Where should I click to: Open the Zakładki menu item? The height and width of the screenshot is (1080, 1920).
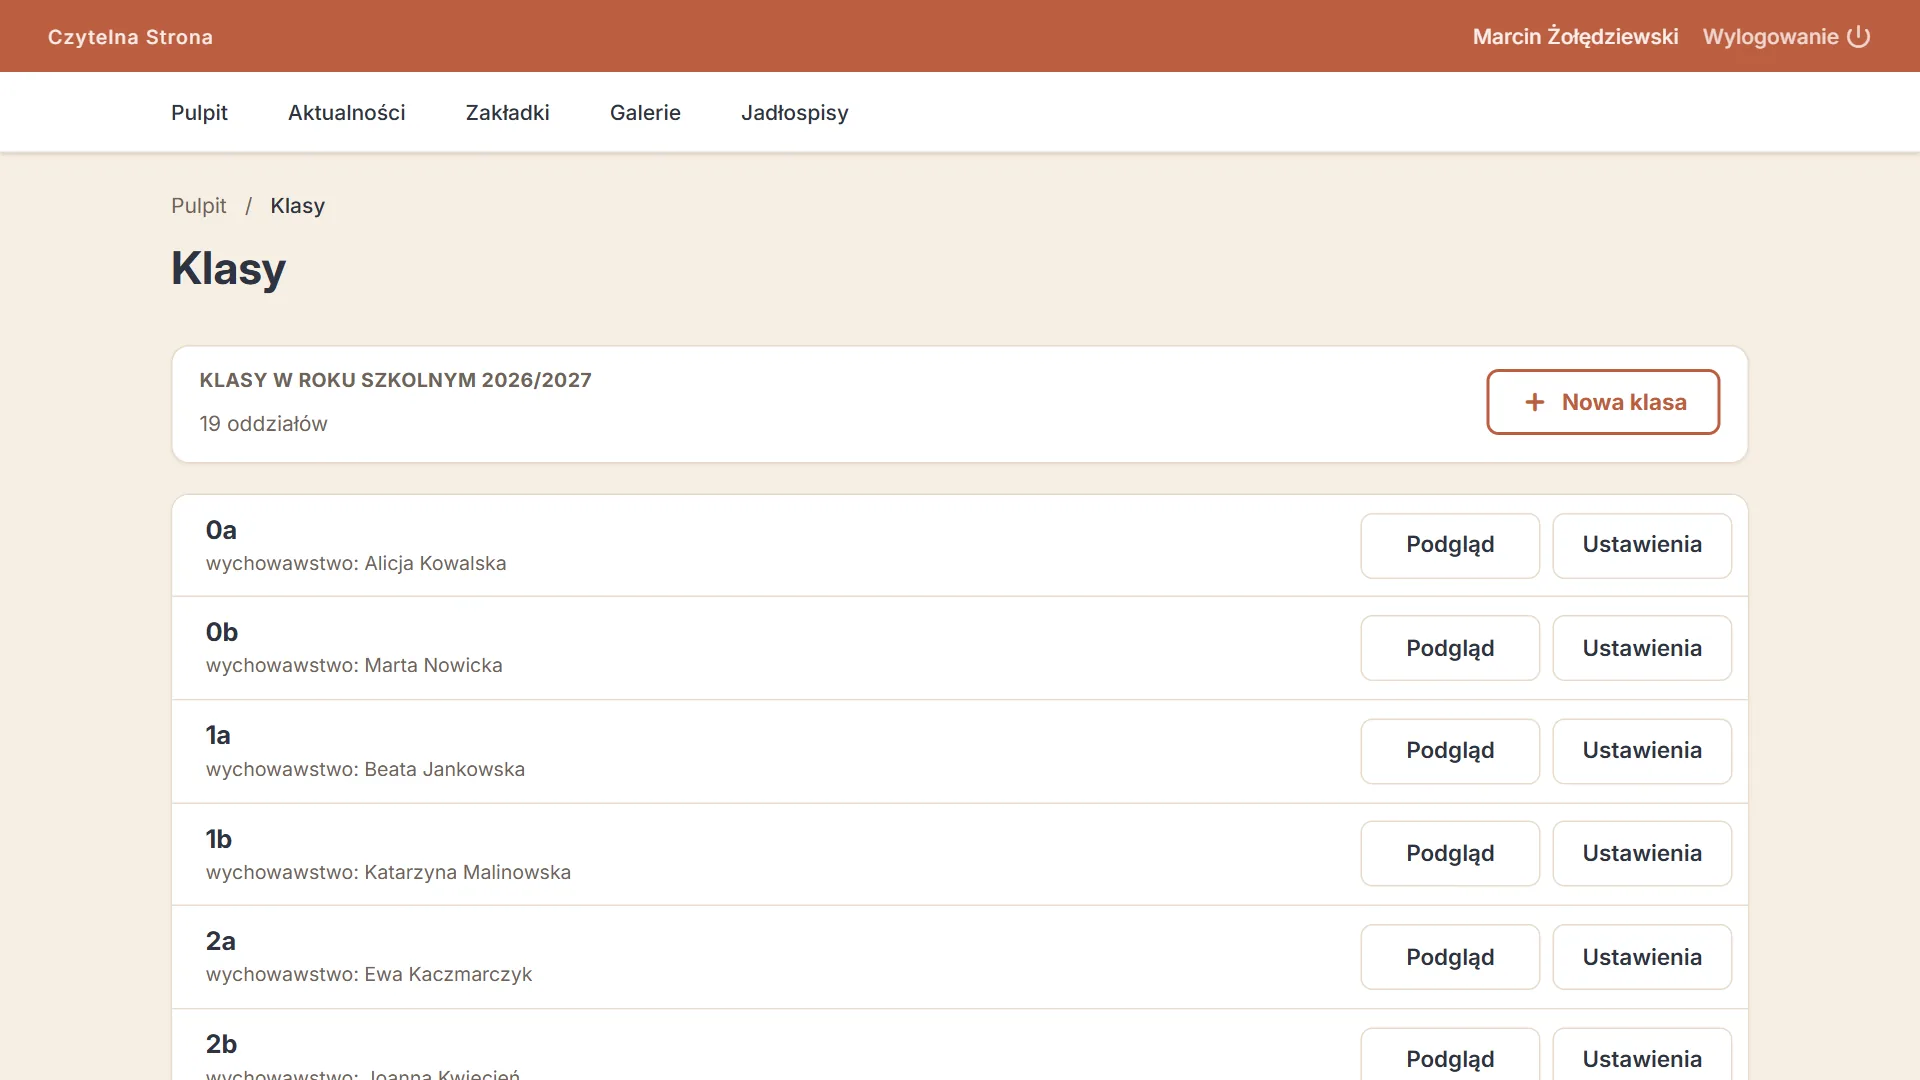pyautogui.click(x=508, y=113)
